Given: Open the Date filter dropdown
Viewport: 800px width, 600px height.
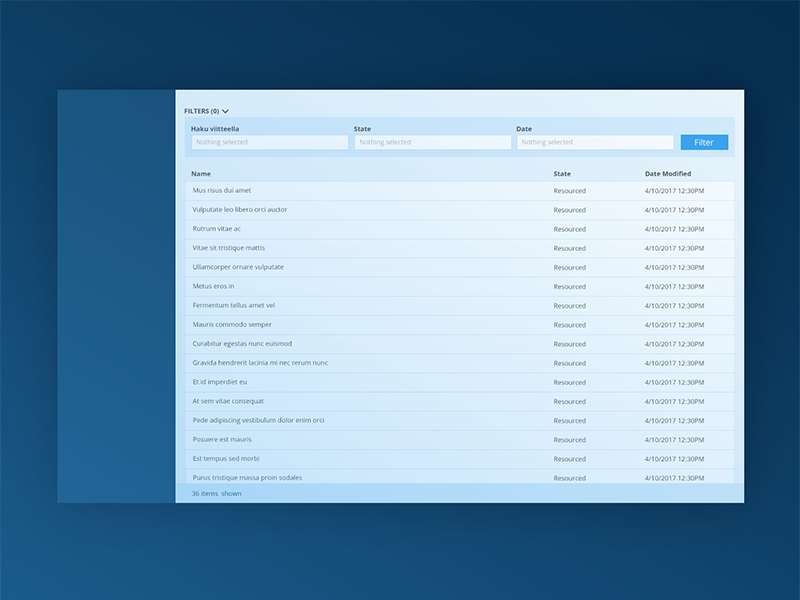Looking at the screenshot, I should (592, 142).
